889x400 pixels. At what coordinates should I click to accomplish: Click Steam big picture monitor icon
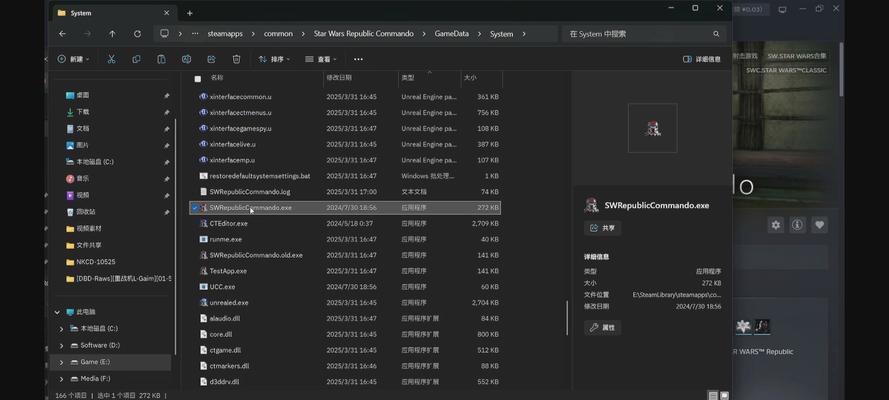pos(782,9)
